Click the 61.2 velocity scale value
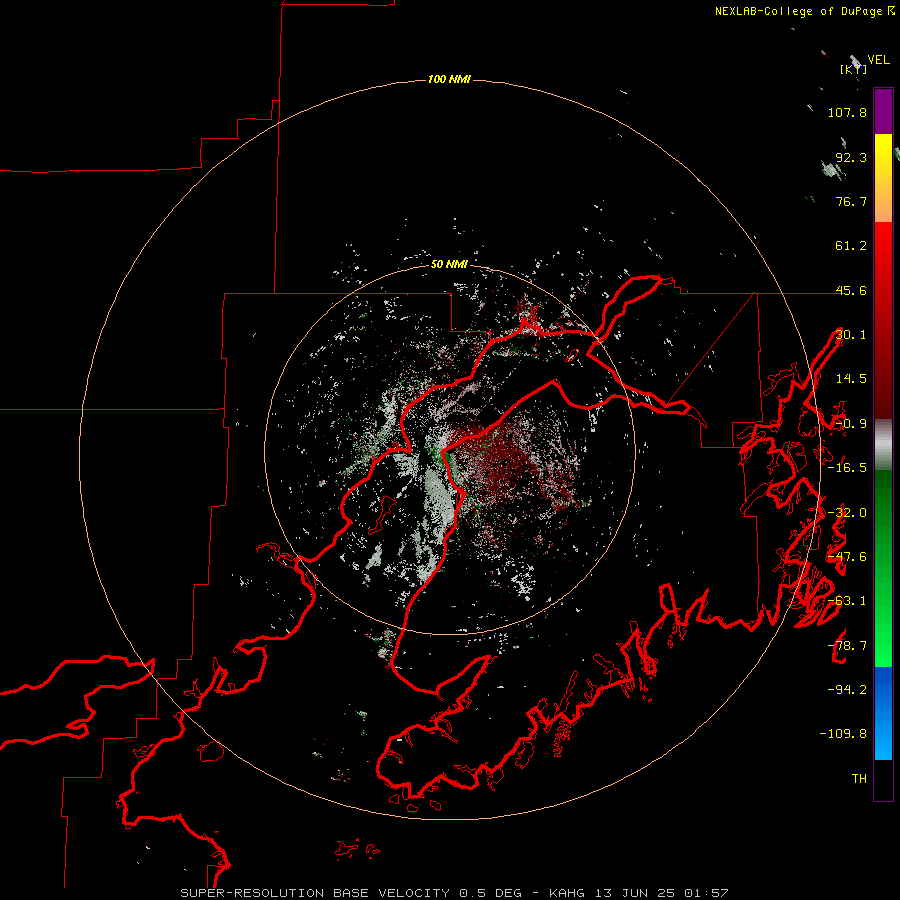Viewport: 900px width, 900px height. click(851, 246)
